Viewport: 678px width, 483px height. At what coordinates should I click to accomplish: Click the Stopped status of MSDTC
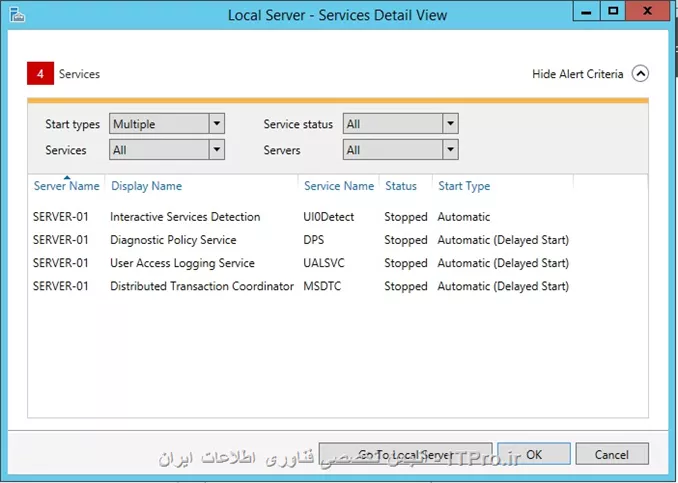click(406, 286)
